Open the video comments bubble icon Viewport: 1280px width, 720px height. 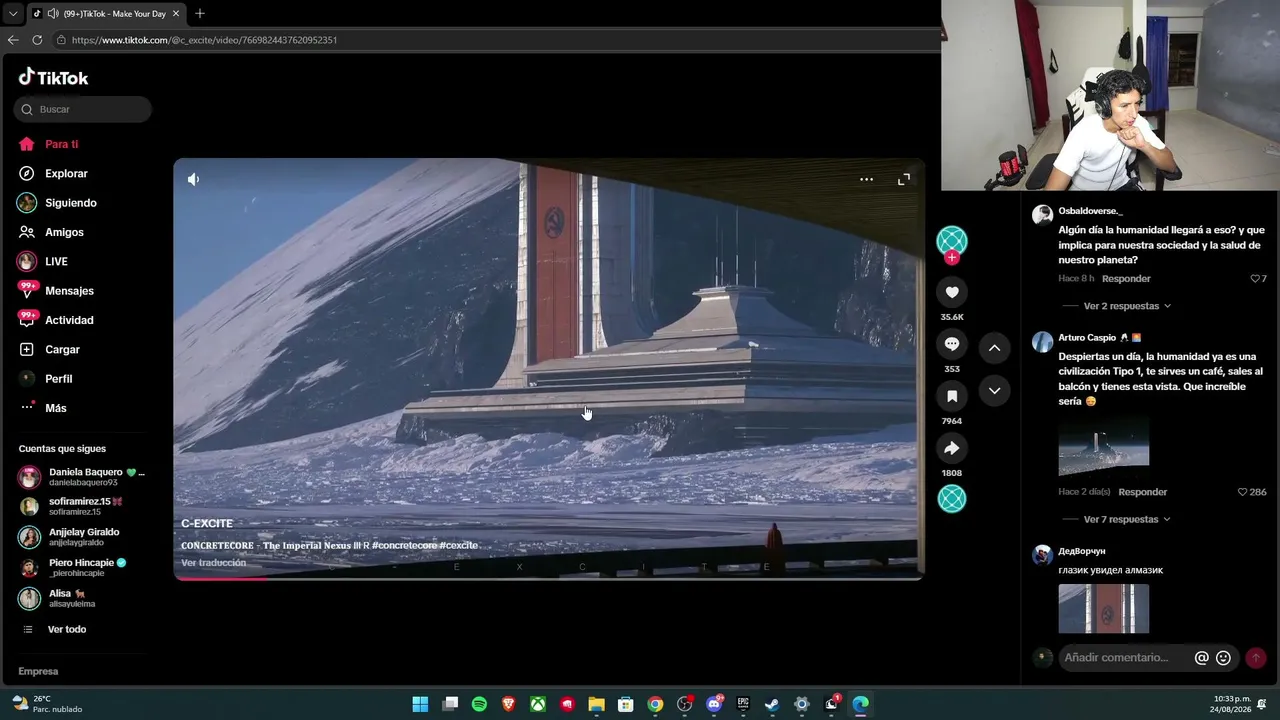(x=952, y=344)
